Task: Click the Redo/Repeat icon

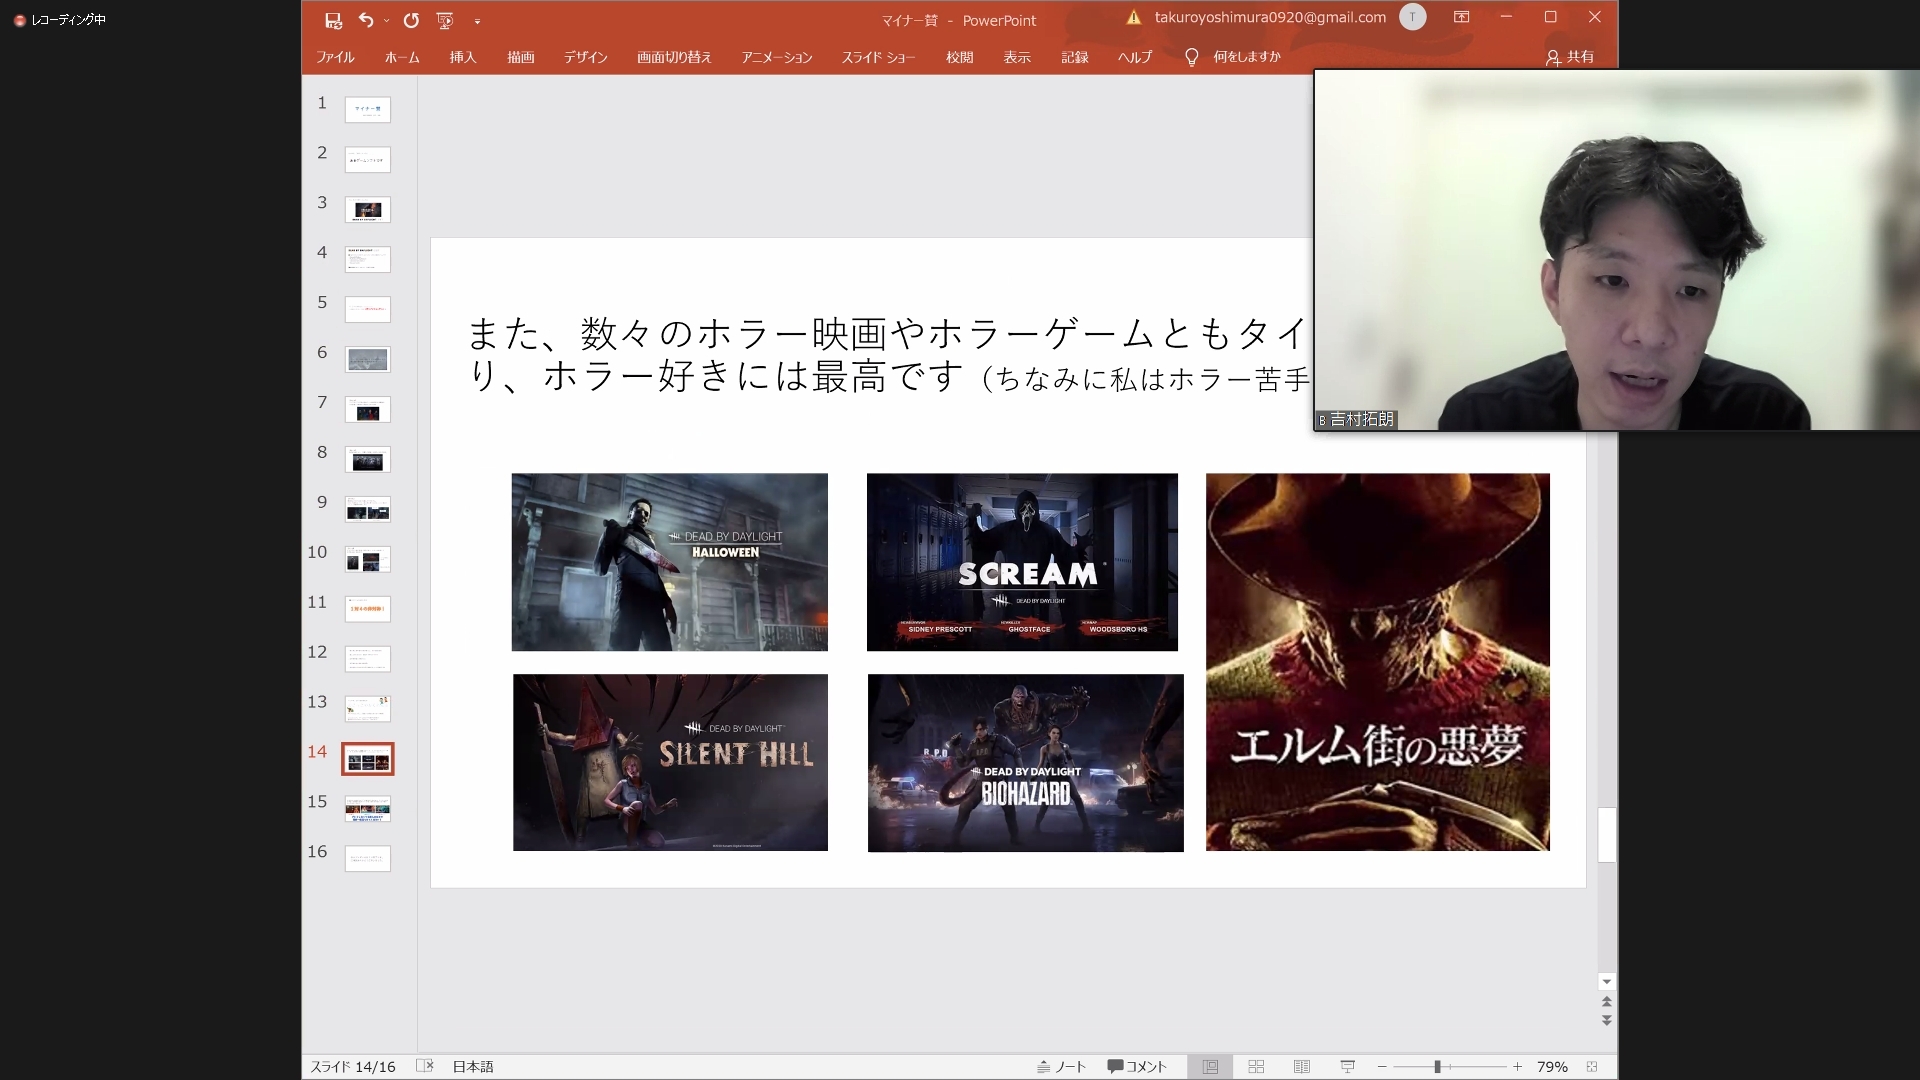Action: coord(411,20)
